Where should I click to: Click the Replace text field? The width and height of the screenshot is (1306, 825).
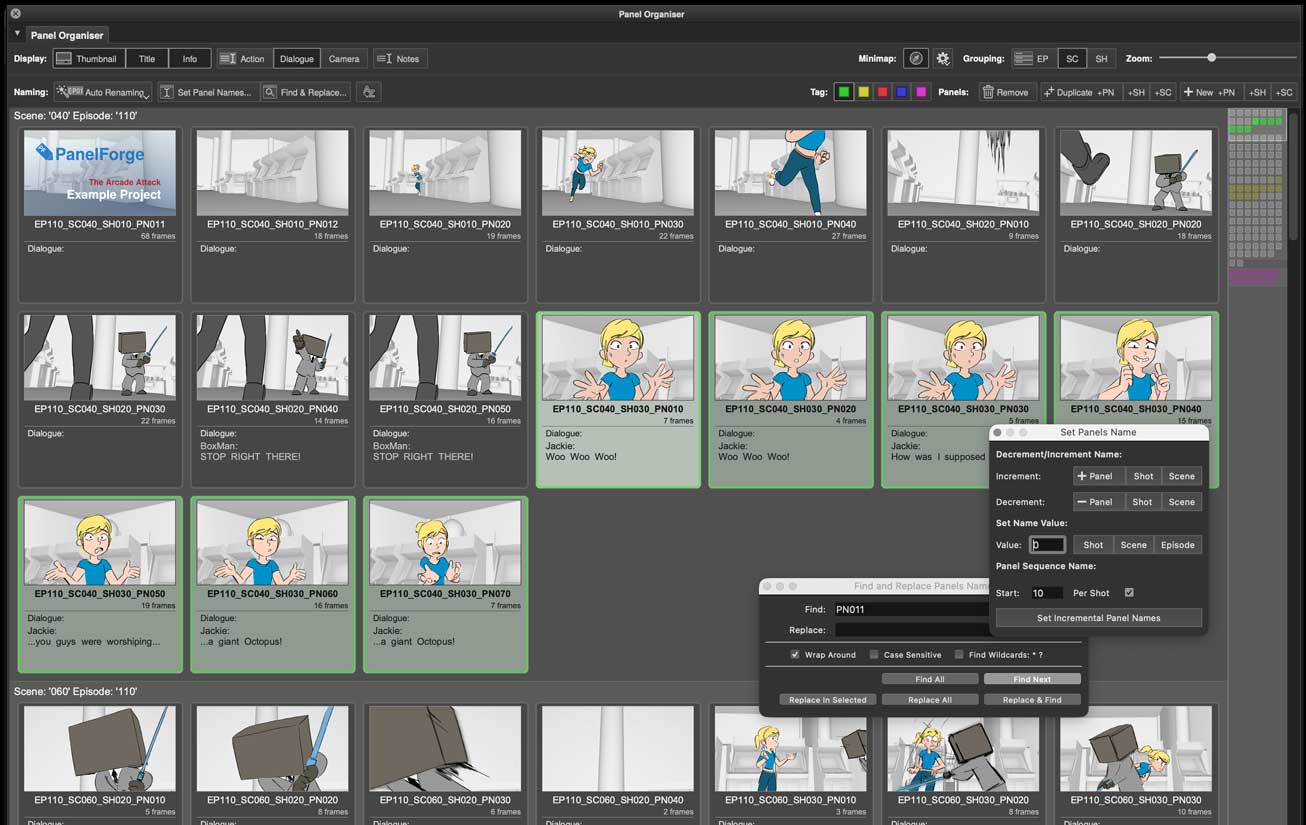click(911, 630)
